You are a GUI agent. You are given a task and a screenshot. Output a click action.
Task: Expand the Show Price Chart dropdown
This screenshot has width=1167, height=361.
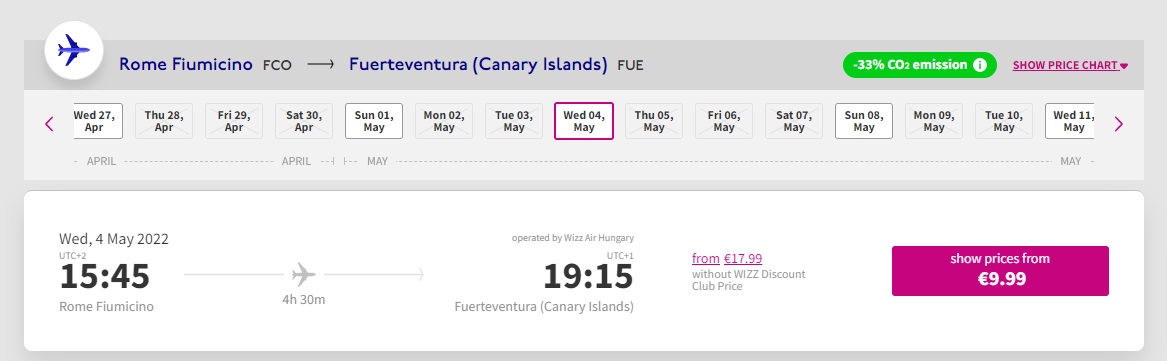point(1070,65)
